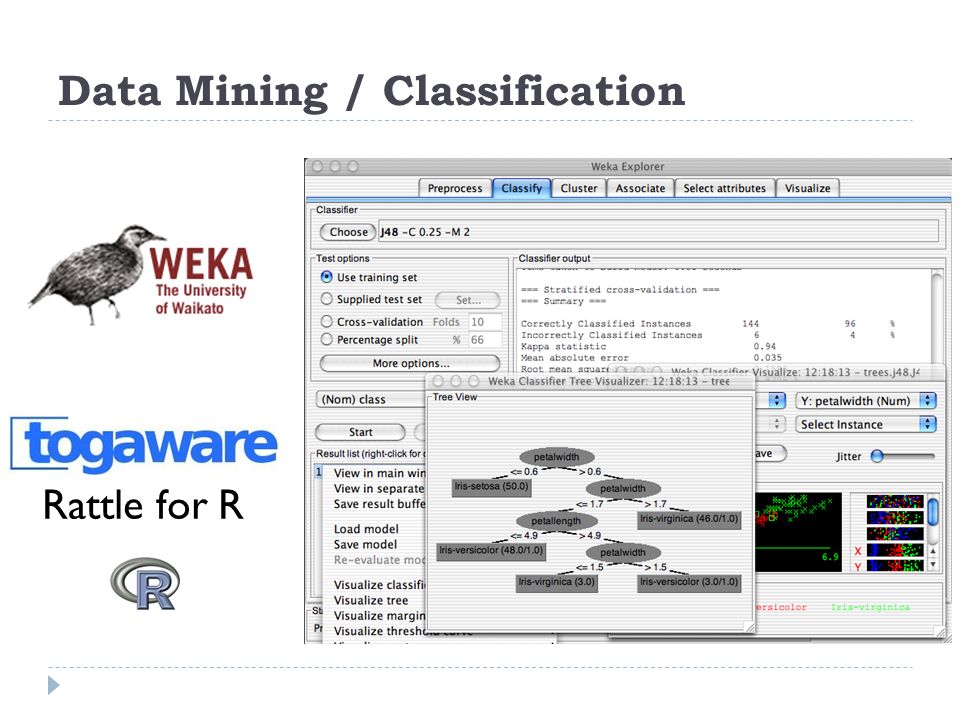960x720 pixels.
Task: Click attribute strip marked X
Action: click(x=894, y=550)
